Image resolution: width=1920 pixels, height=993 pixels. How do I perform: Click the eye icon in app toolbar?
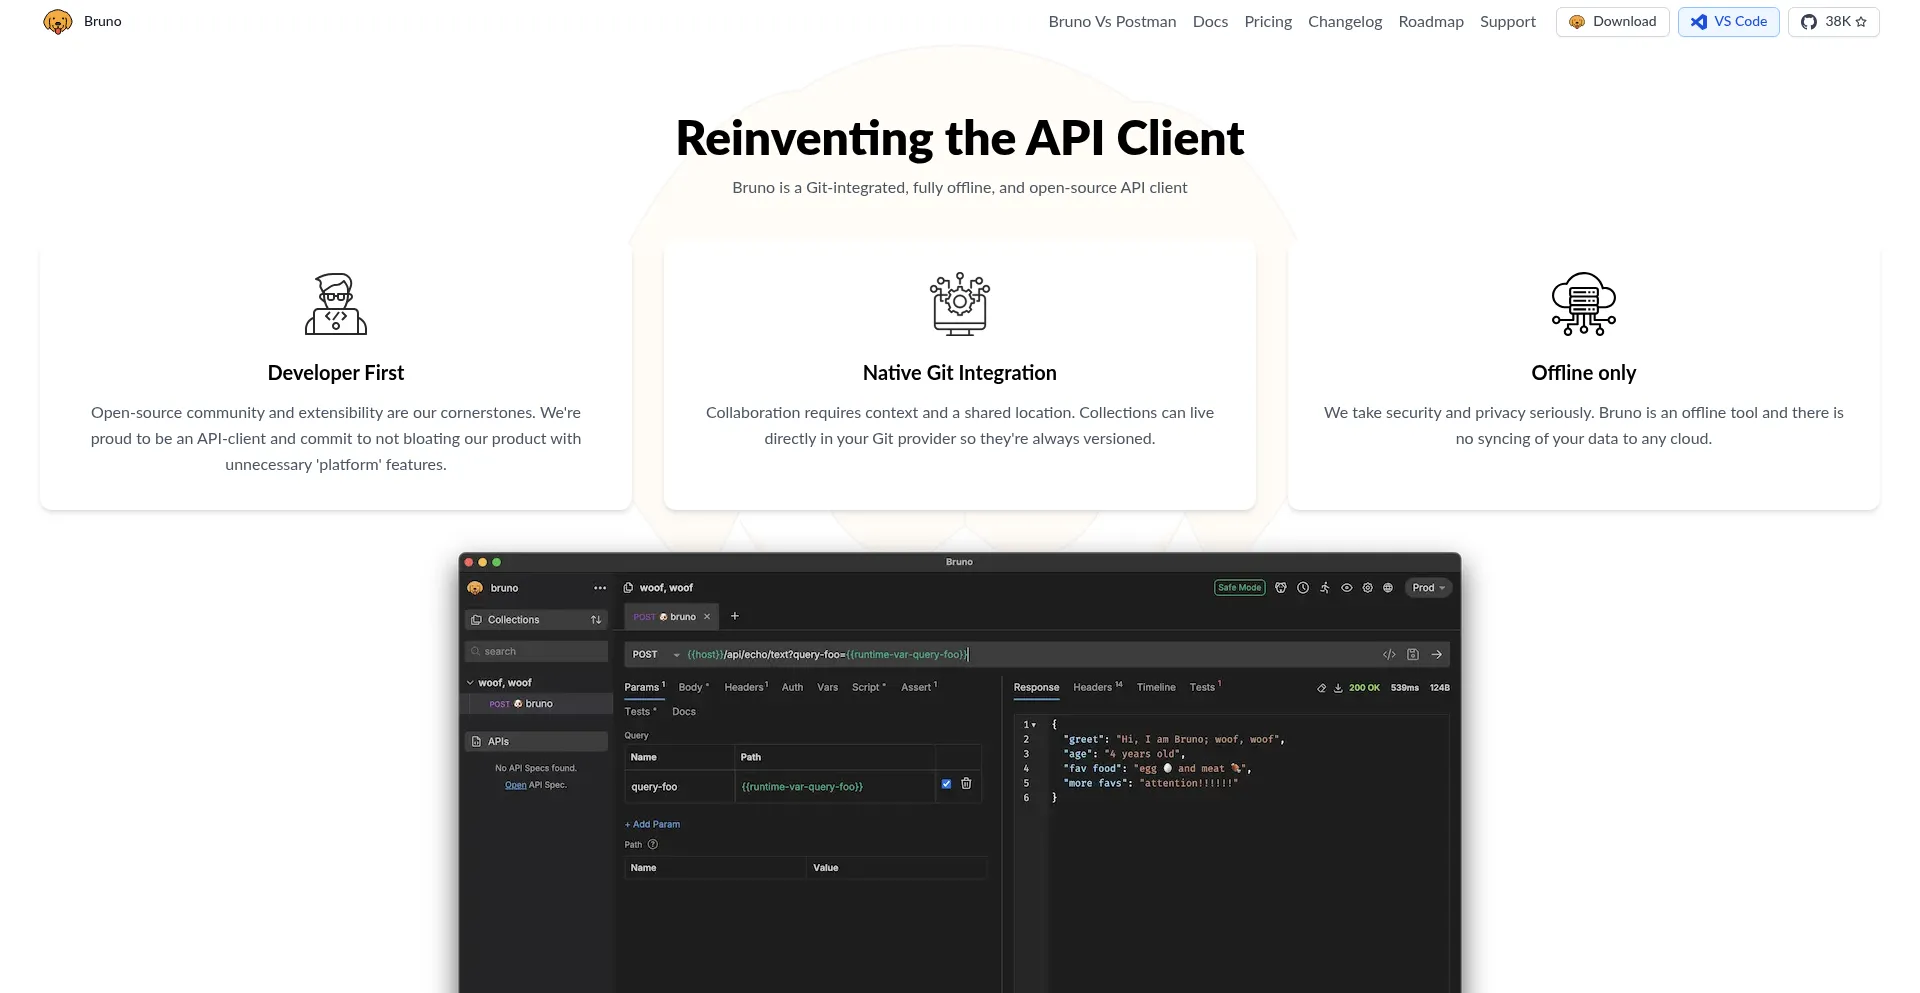click(1347, 588)
